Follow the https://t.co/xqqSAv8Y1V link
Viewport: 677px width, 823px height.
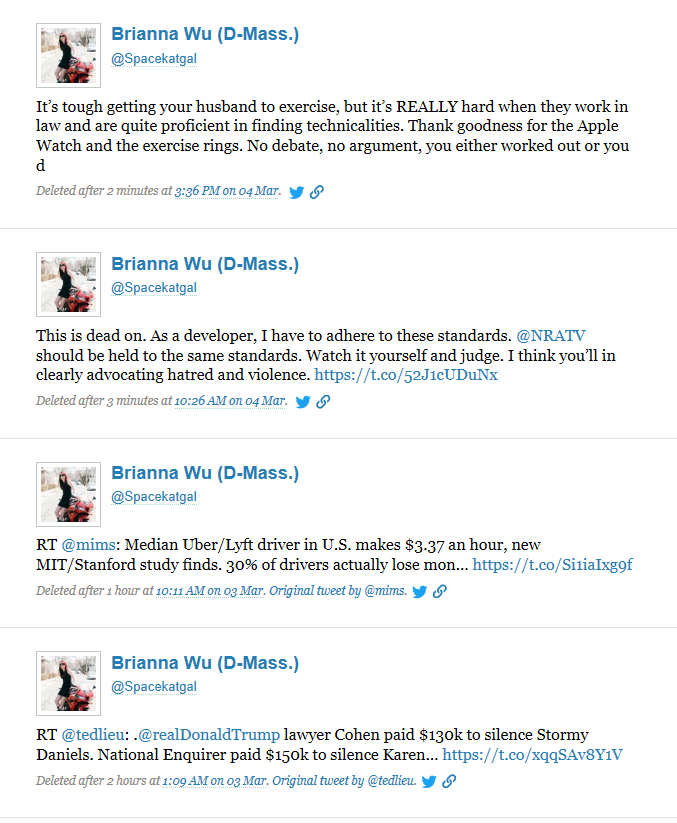(x=532, y=755)
